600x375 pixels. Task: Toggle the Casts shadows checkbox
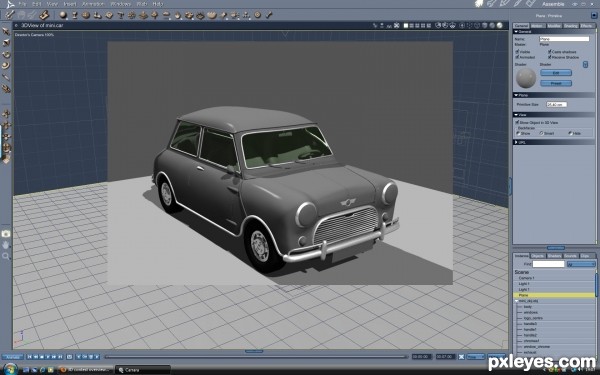click(x=549, y=51)
